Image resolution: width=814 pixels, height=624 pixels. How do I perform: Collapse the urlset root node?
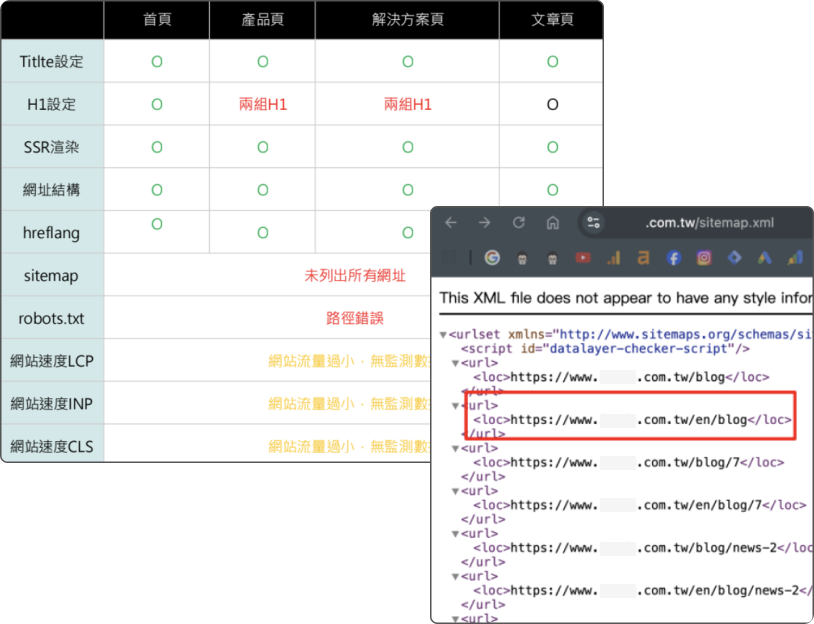(443, 335)
